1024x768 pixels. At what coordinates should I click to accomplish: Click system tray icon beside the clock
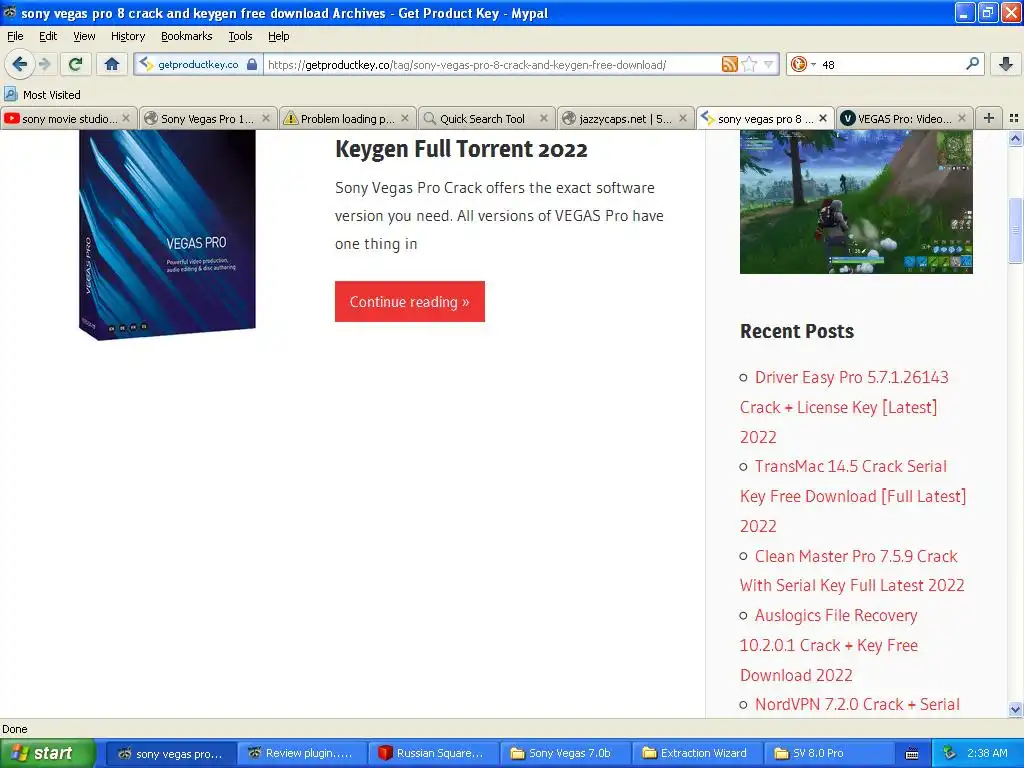pos(950,753)
